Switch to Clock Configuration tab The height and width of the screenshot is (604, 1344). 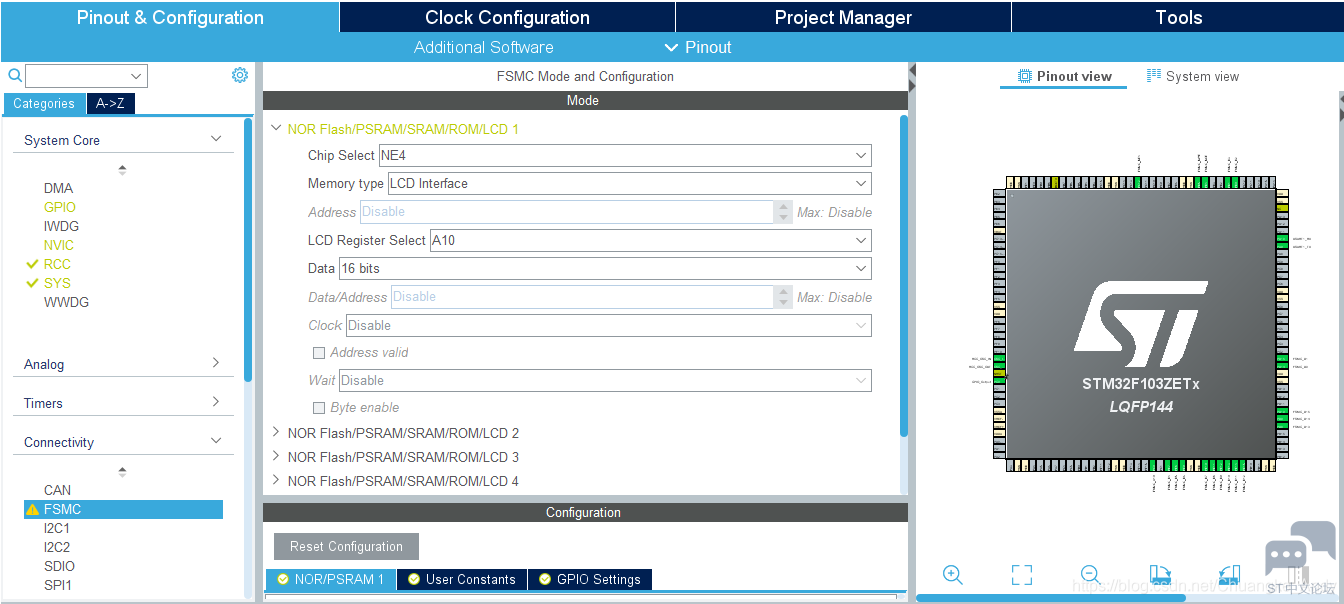click(507, 17)
